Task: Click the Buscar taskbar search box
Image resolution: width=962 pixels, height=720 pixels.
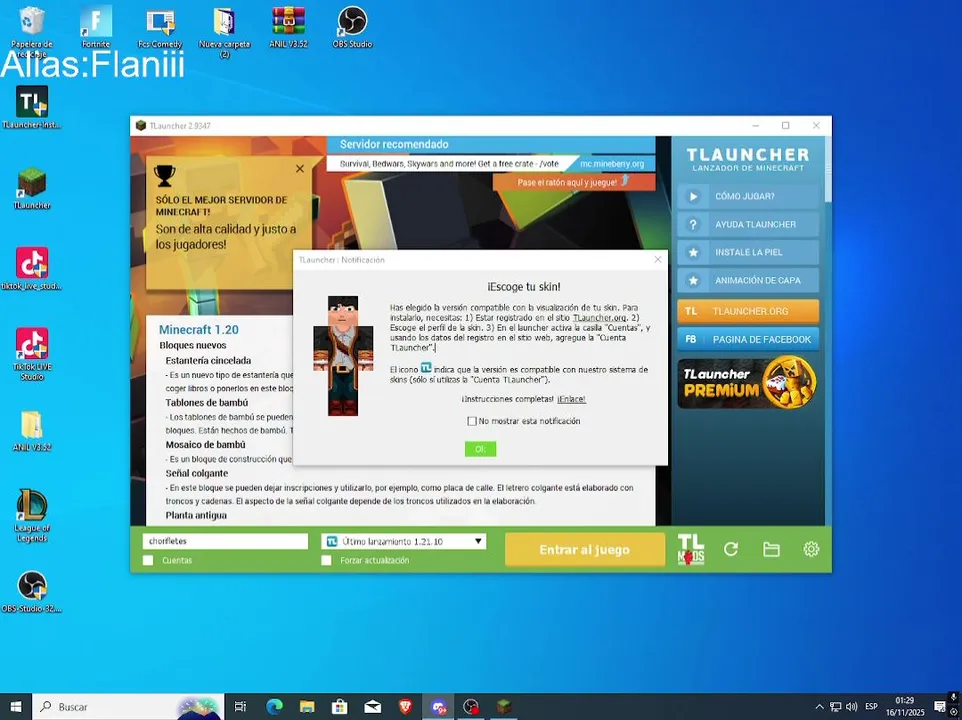Action: pyautogui.click(x=128, y=707)
